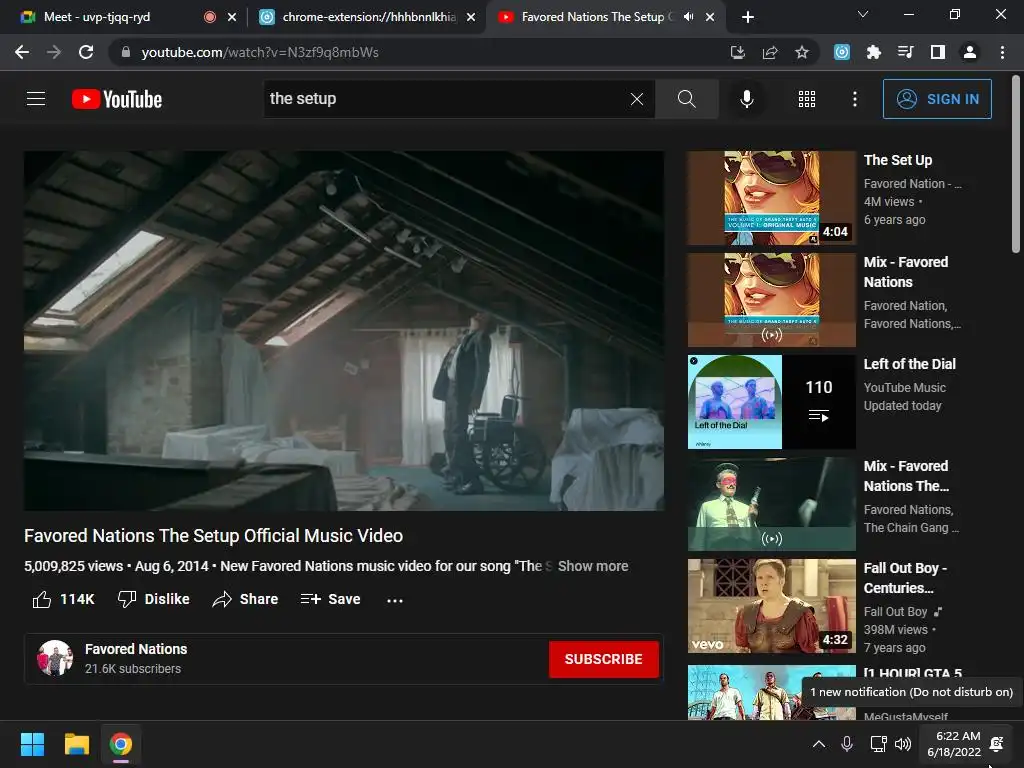Open tab search chevron
Image resolution: width=1024 pixels, height=768 pixels.
point(863,14)
